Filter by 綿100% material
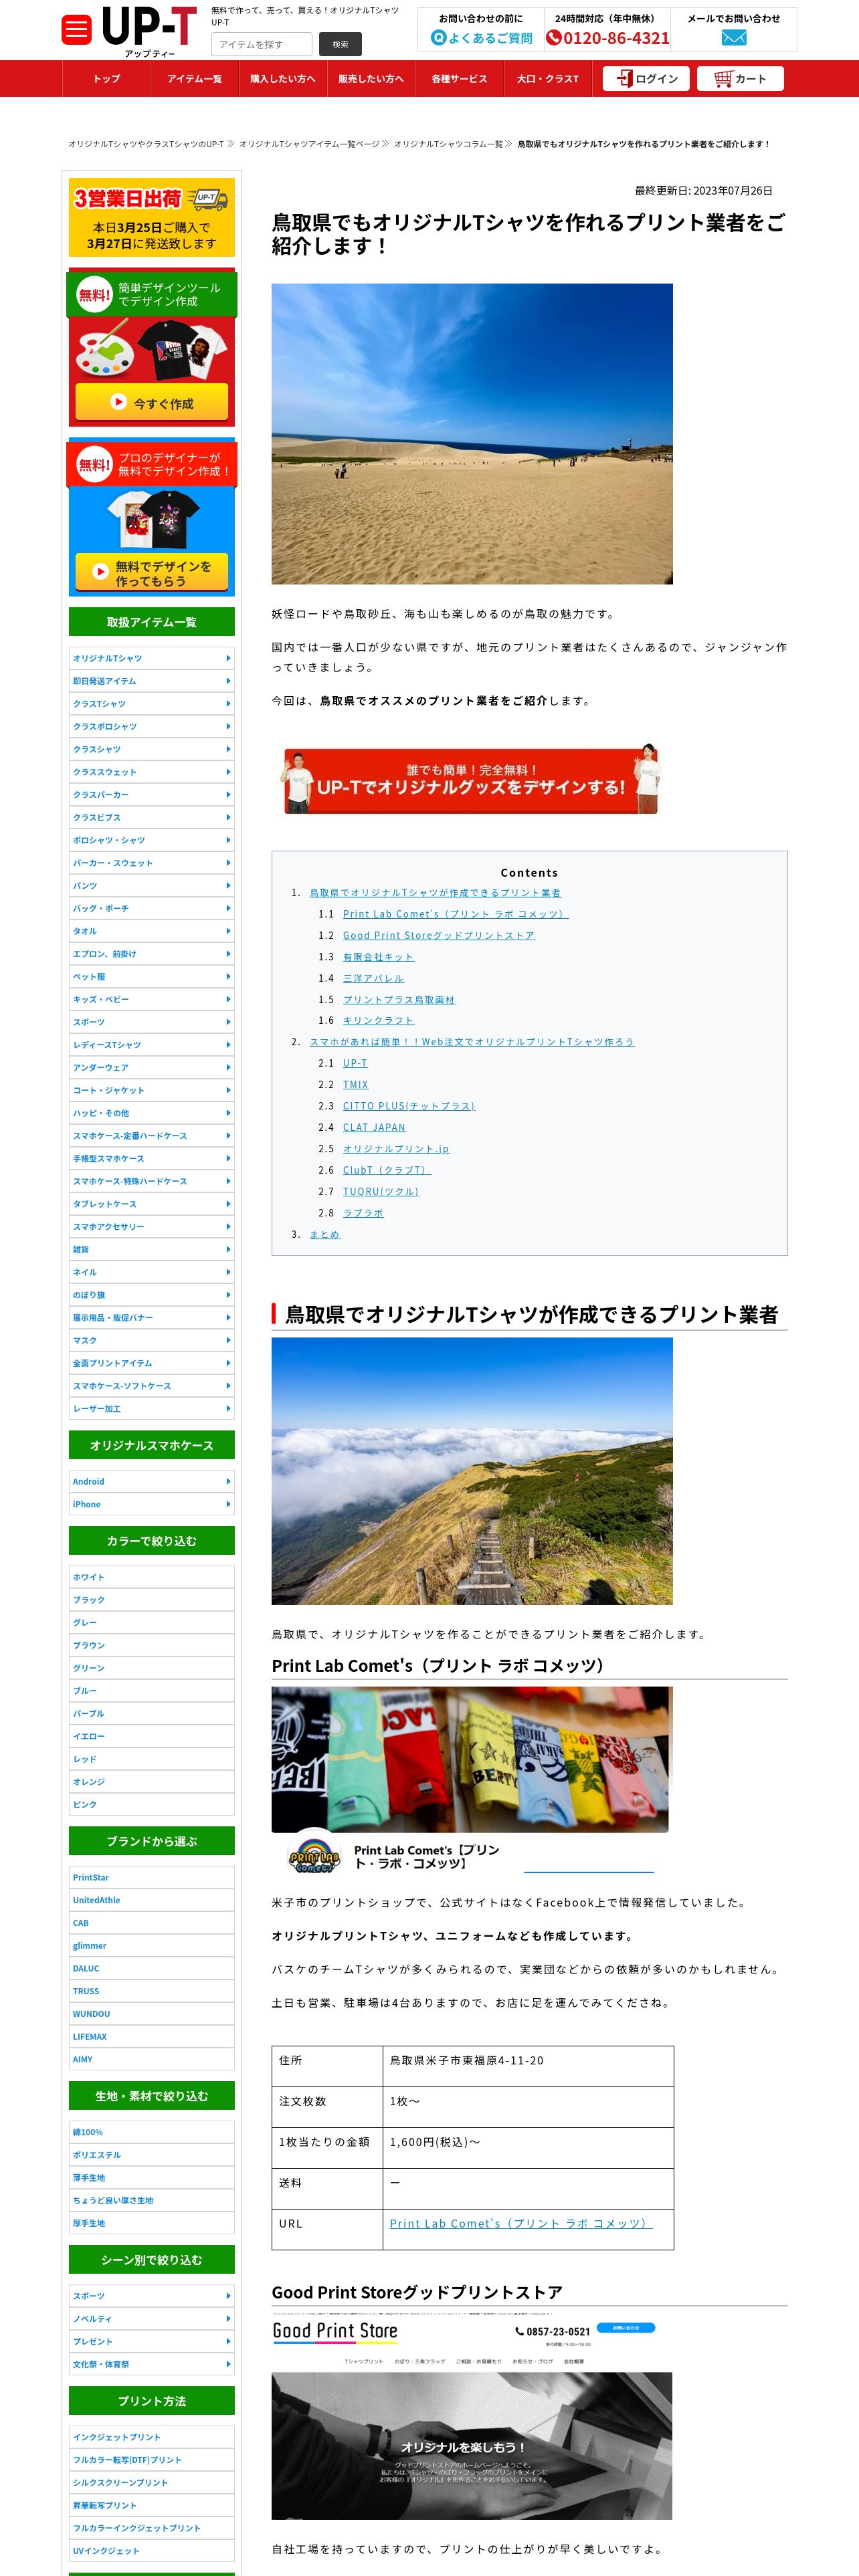The width and height of the screenshot is (859, 2576). (152, 2132)
